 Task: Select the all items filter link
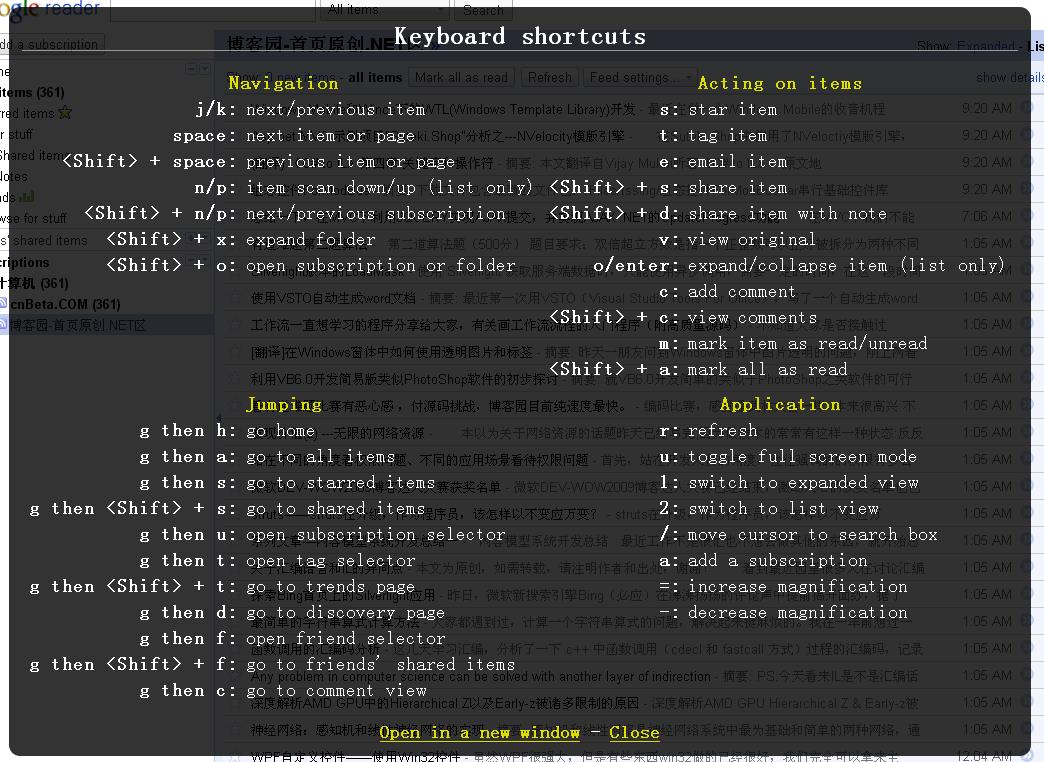tap(375, 78)
